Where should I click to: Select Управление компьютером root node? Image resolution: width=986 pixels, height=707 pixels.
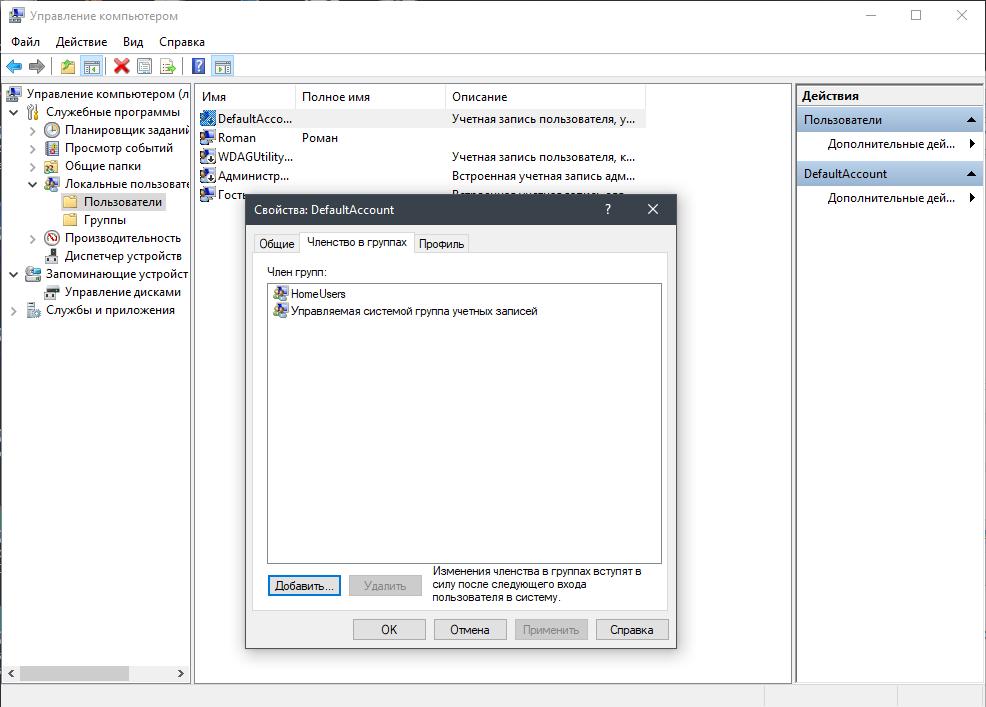pos(108,94)
